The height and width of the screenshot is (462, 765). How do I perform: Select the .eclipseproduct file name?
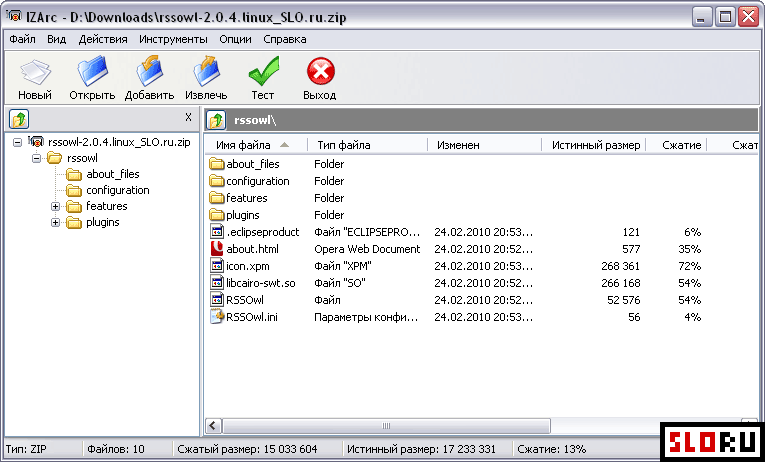(x=262, y=232)
